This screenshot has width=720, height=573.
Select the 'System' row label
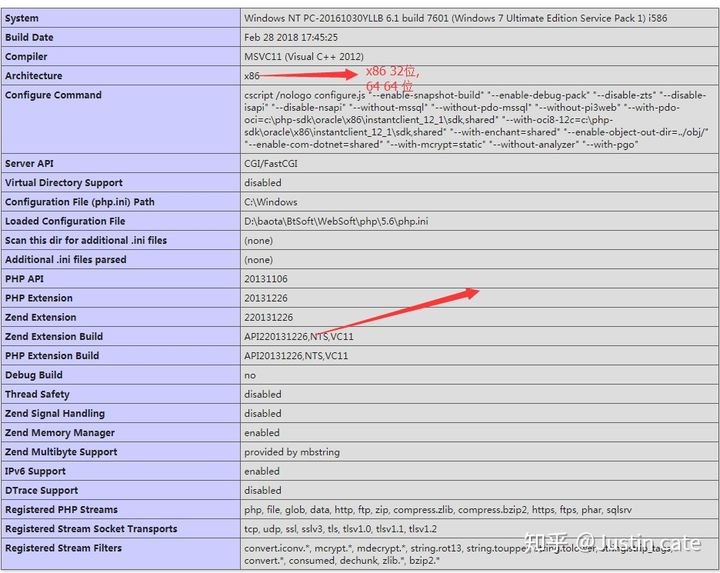22,18
